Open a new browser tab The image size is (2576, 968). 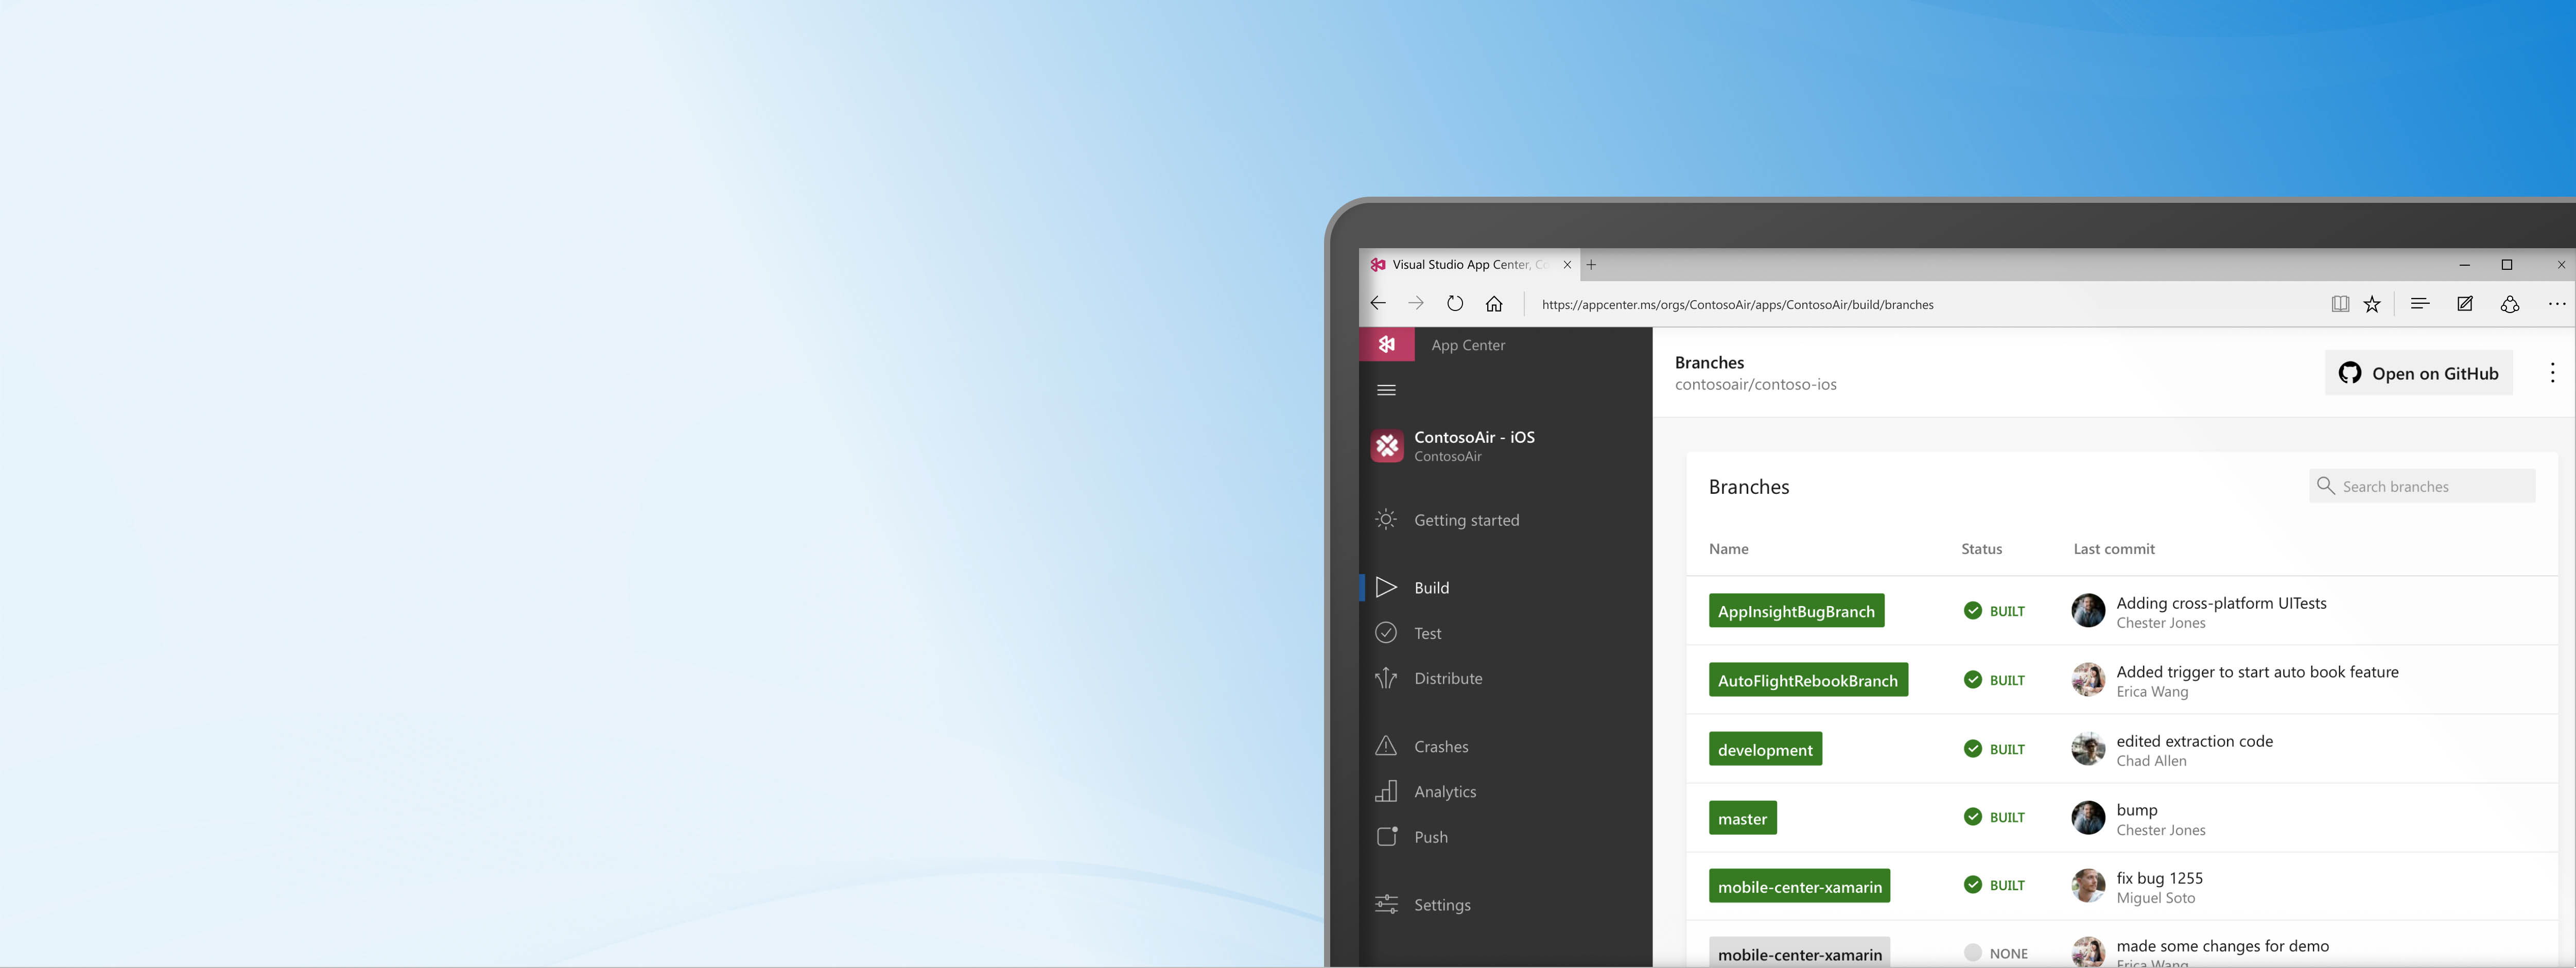click(x=1591, y=264)
